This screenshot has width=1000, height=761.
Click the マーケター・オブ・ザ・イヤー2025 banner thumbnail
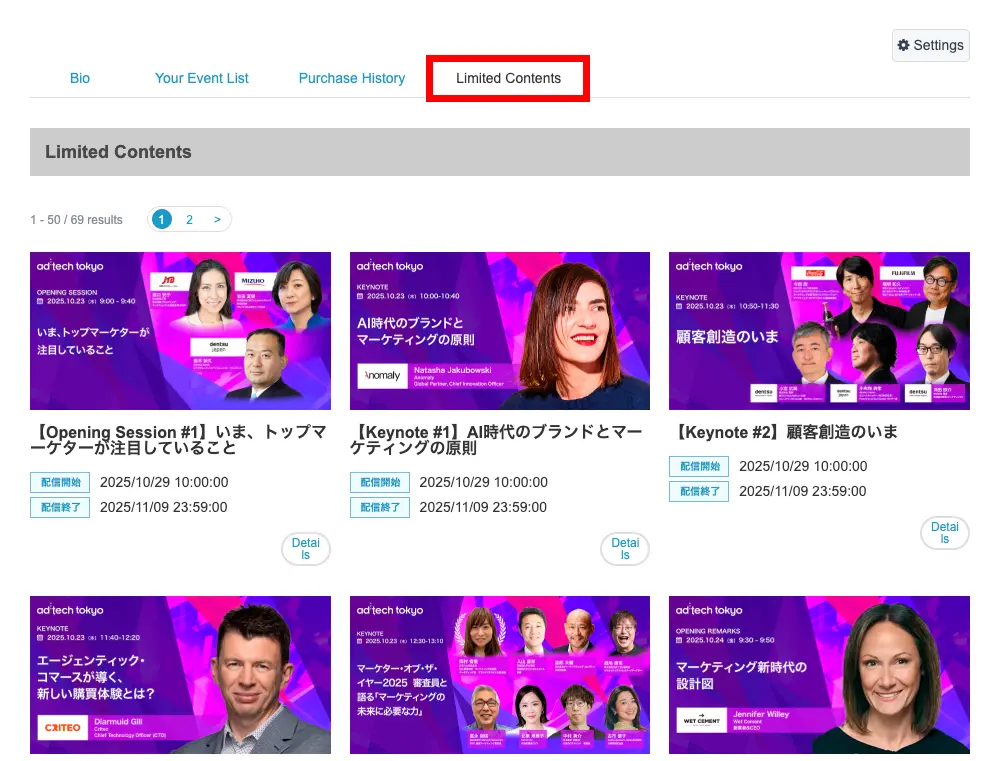(500, 674)
